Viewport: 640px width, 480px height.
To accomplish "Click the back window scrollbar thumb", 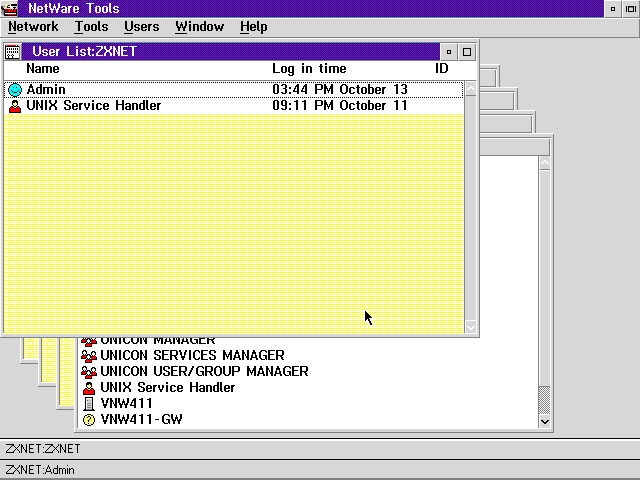I will pyautogui.click(x=544, y=400).
